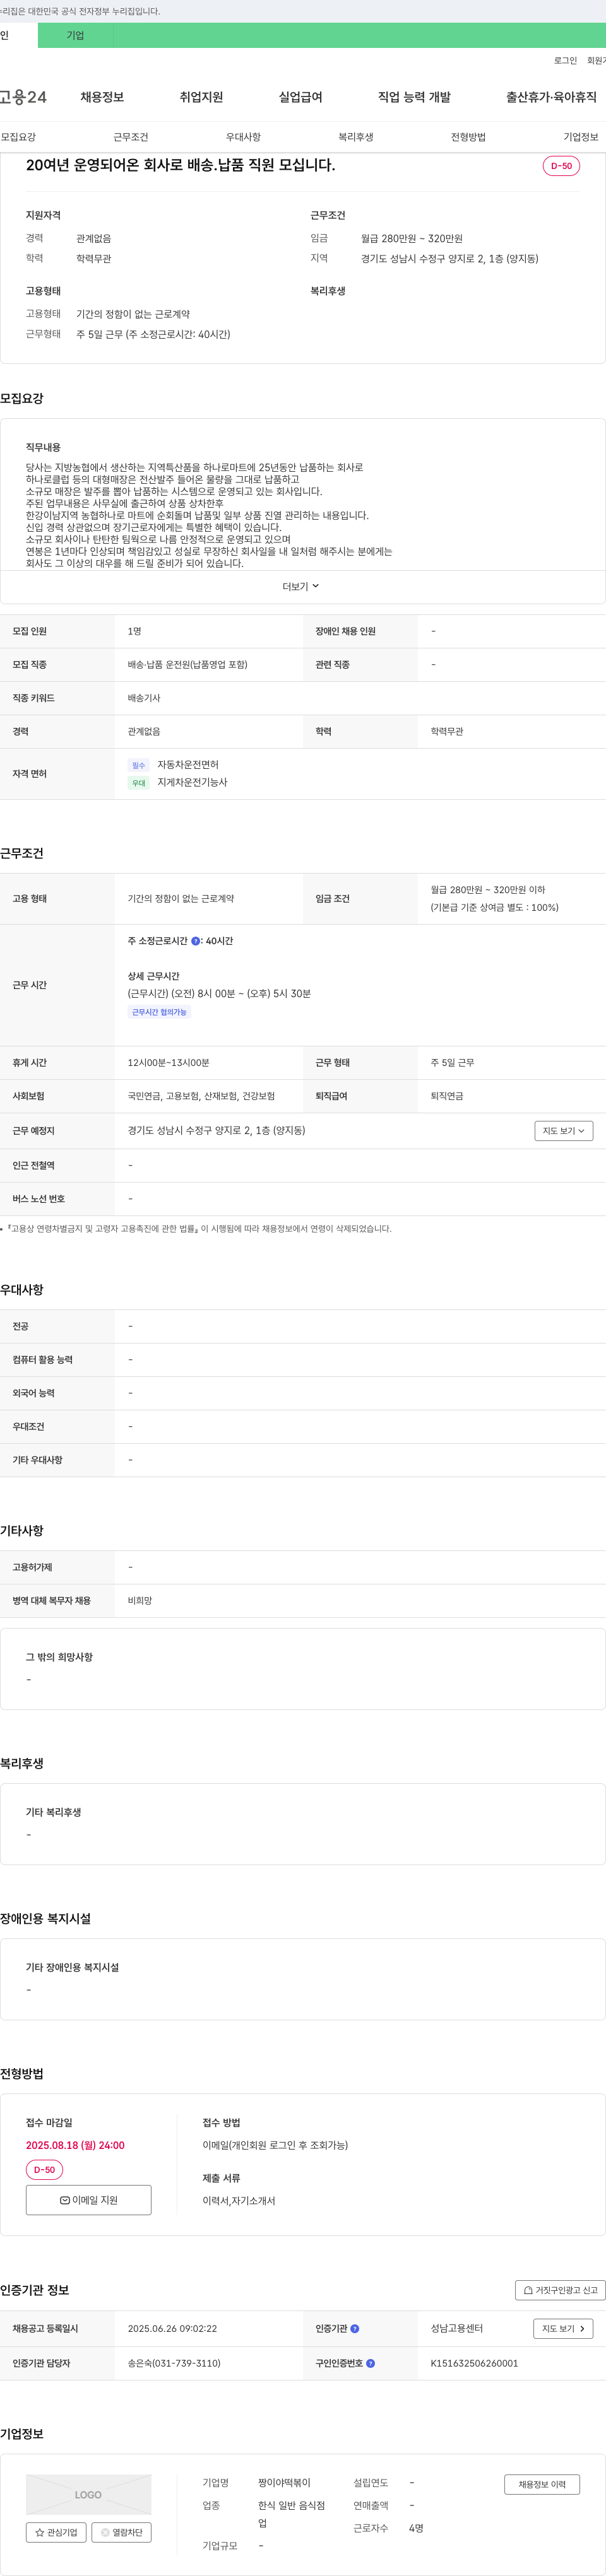This screenshot has width=606, height=2576.
Task: Click the job title starting with 20여년 운영되어온 회사로
Action: pos(180,165)
